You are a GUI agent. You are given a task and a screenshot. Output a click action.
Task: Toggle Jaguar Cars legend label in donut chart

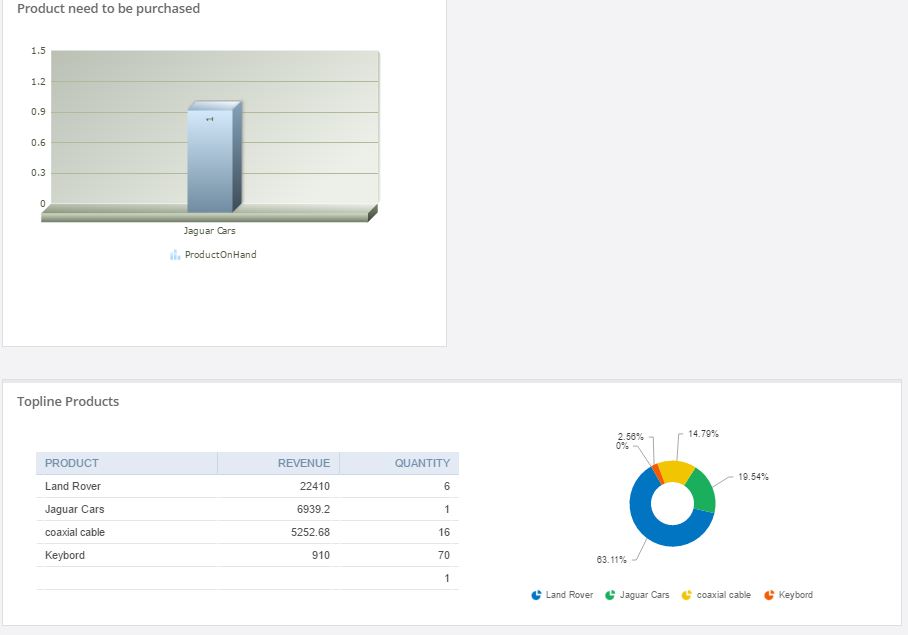tap(645, 595)
